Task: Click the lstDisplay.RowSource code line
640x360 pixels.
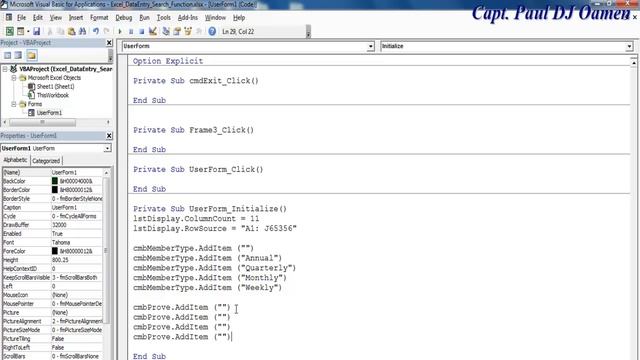Action: 215,229
